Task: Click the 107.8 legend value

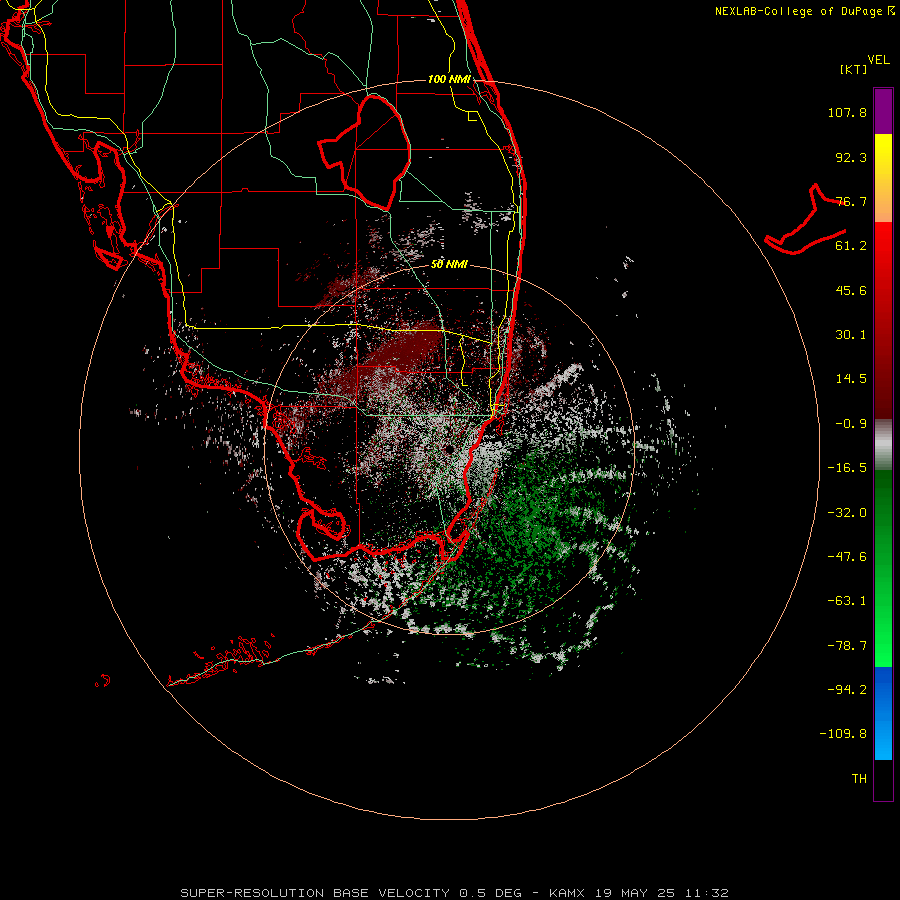Action: (x=847, y=112)
